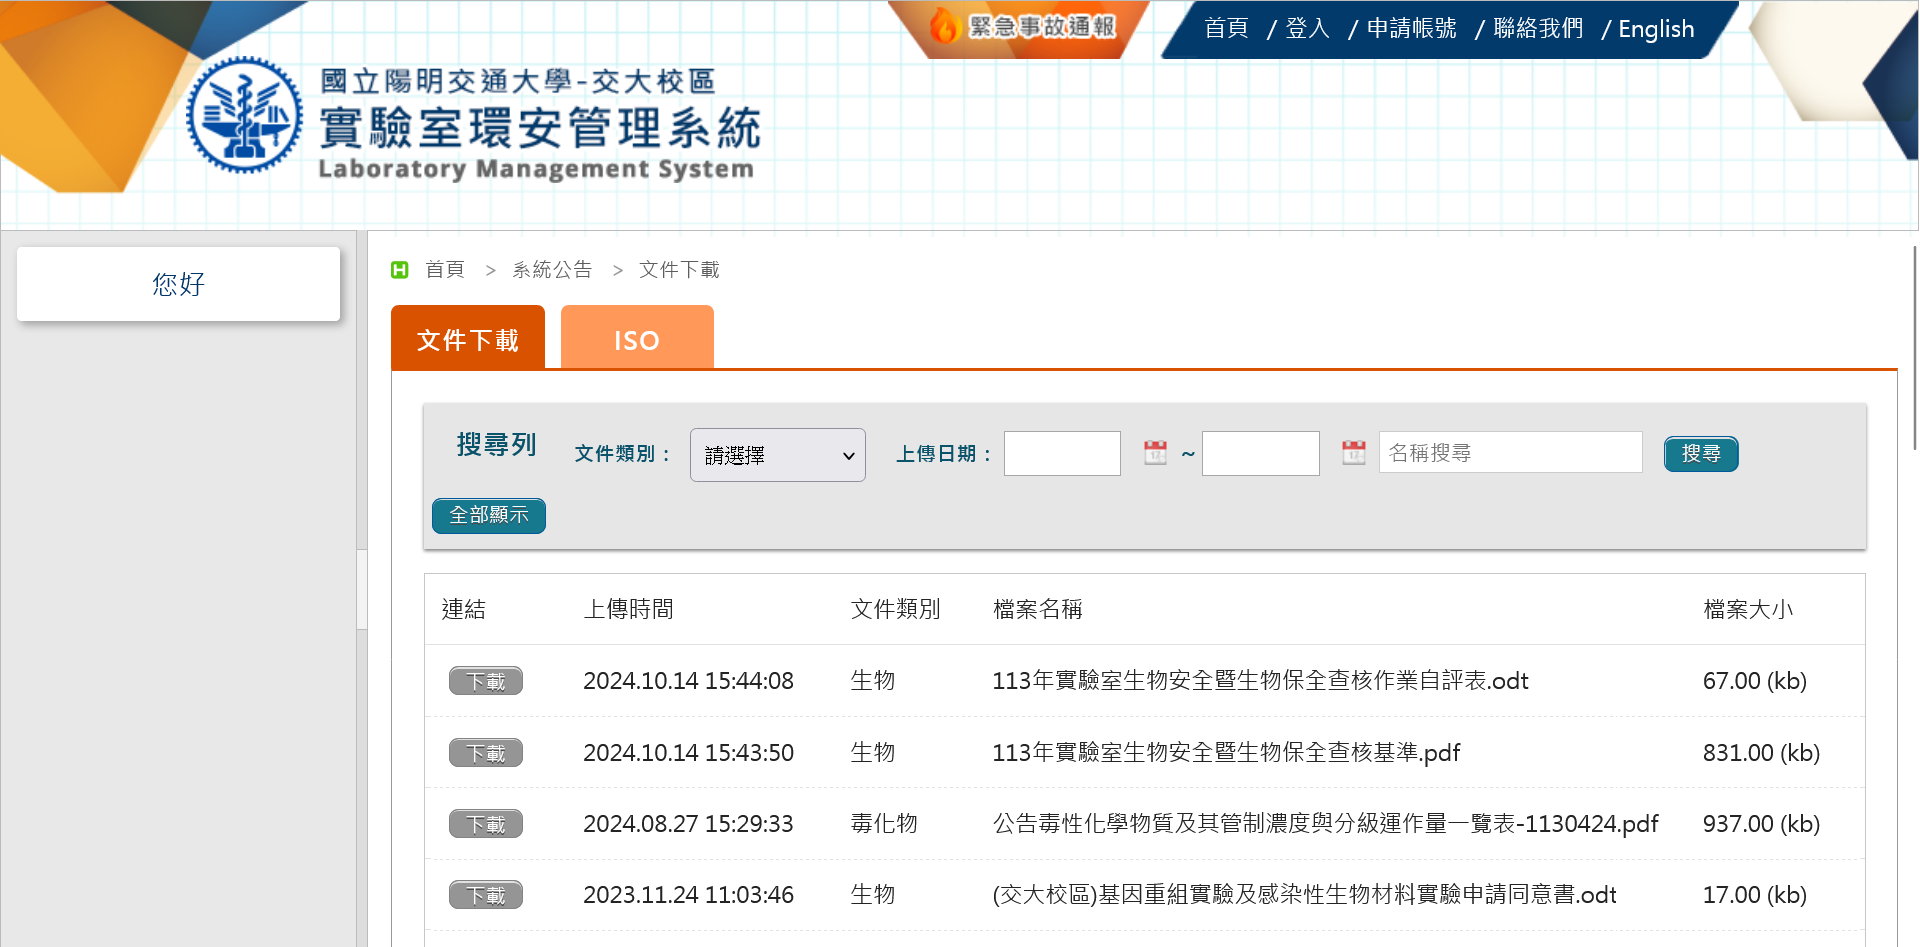Download the 113年 self-evaluation .odt file

(x=486, y=681)
